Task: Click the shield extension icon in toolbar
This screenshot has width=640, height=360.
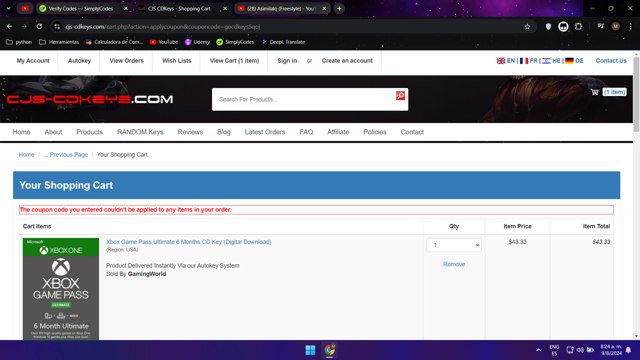Action: [x=548, y=27]
